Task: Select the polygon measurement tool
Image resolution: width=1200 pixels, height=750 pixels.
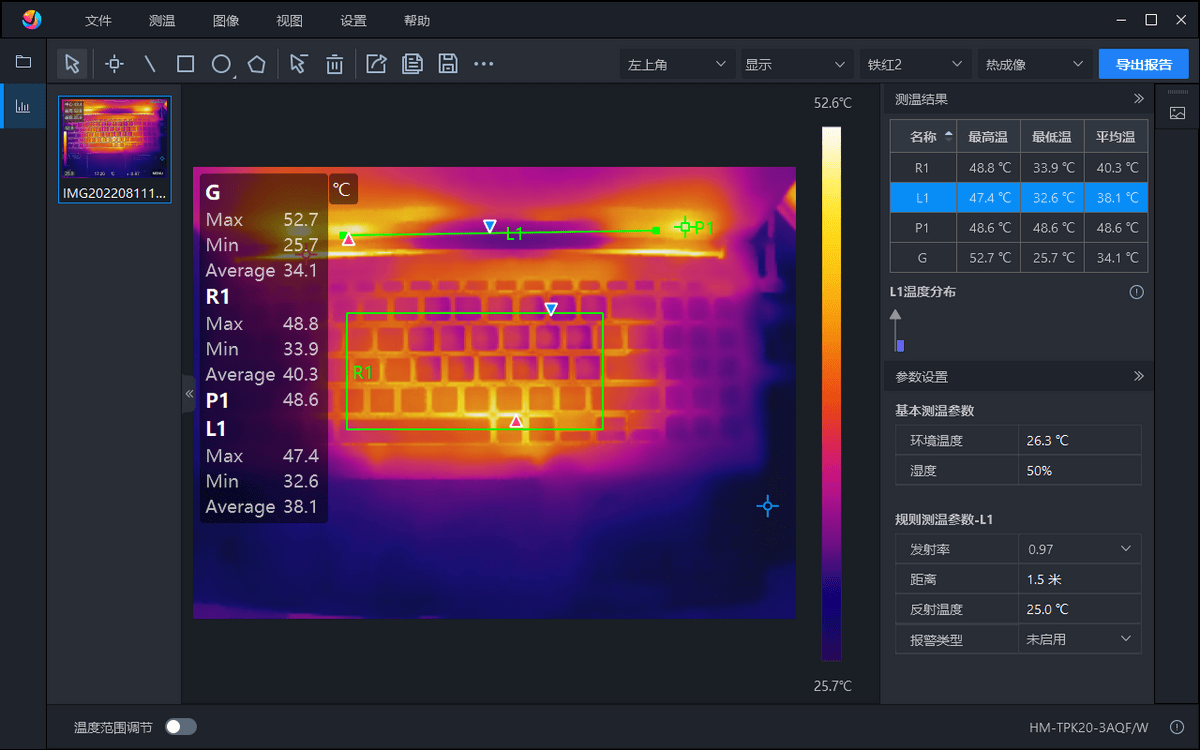Action: pyautogui.click(x=257, y=64)
